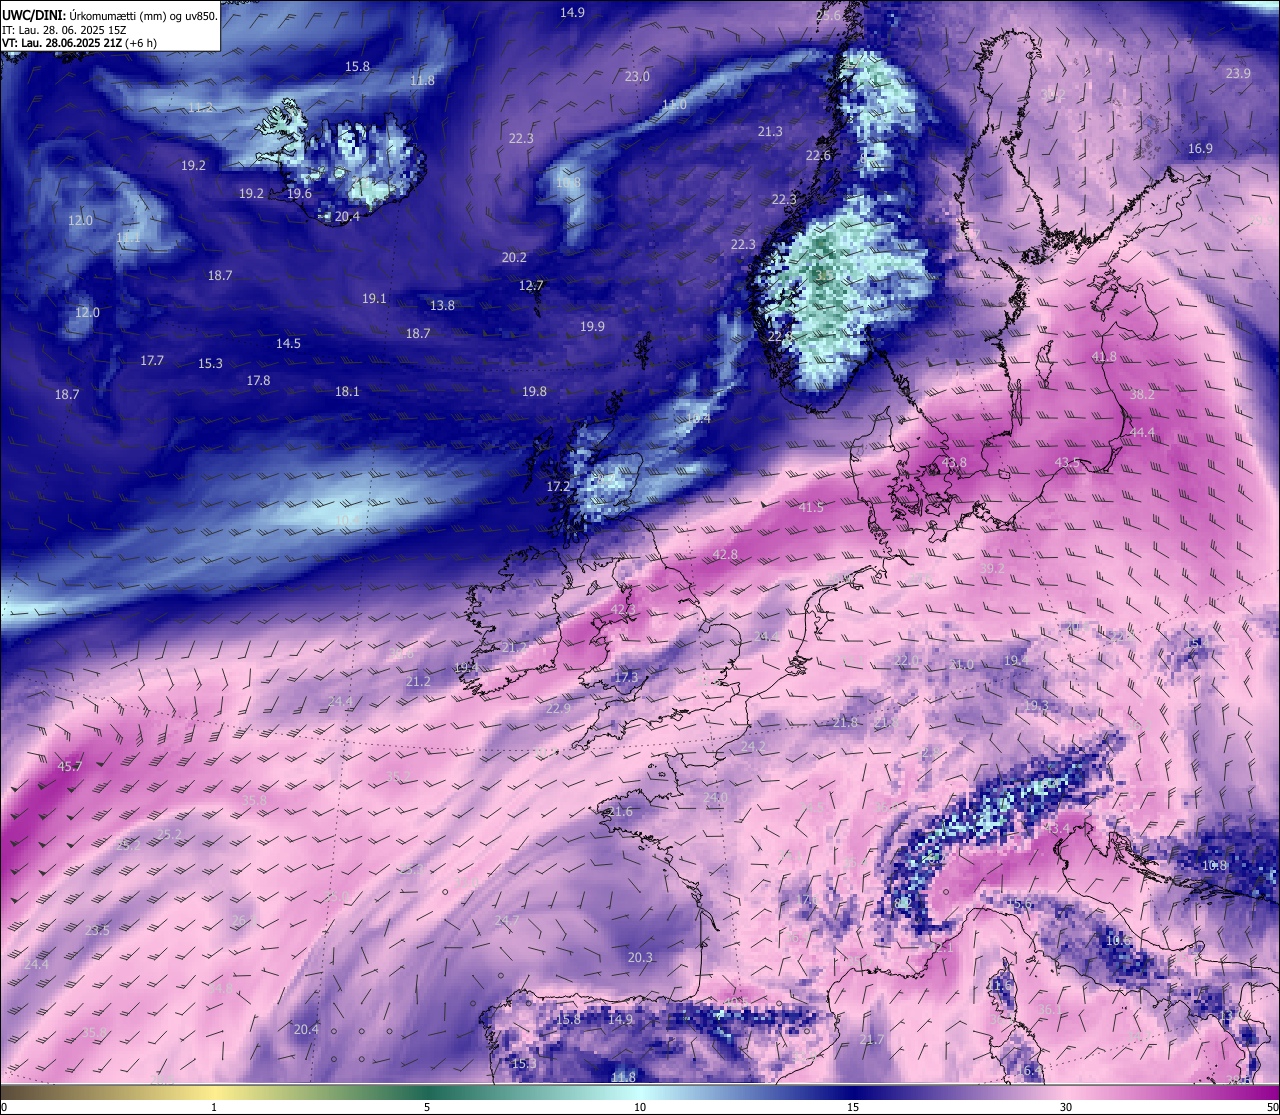Click the 24.0 value label
The width and height of the screenshot is (1280, 1115).
coord(715,798)
